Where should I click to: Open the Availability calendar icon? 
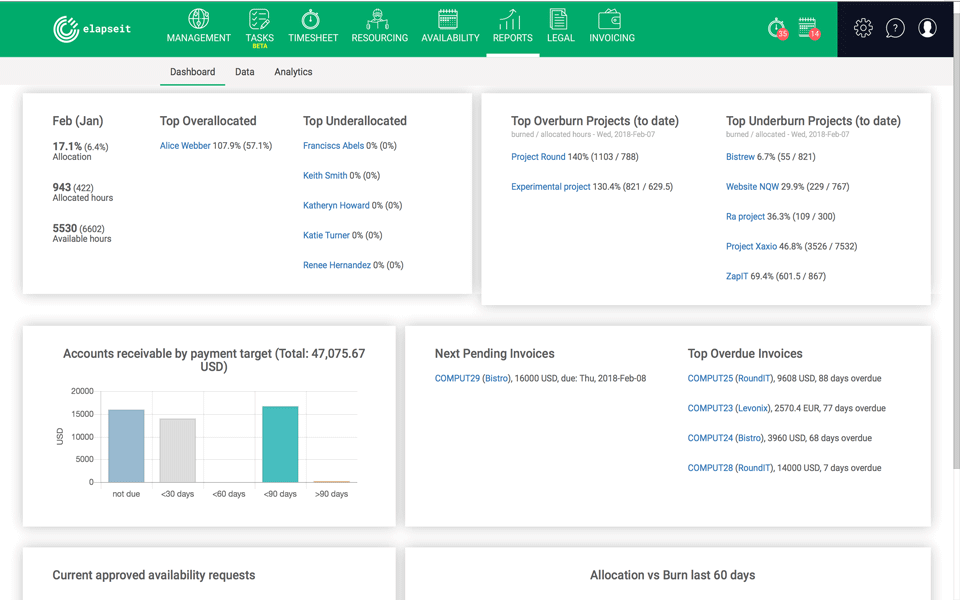448,19
